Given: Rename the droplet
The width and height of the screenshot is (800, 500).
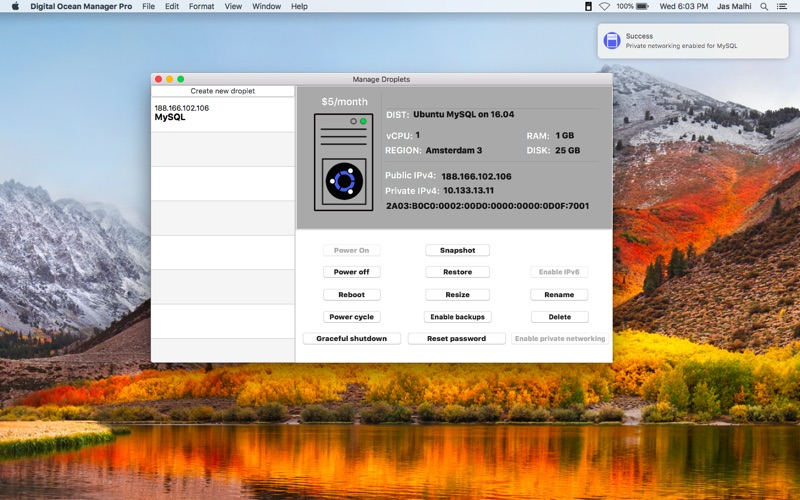Looking at the screenshot, I should click(x=559, y=295).
